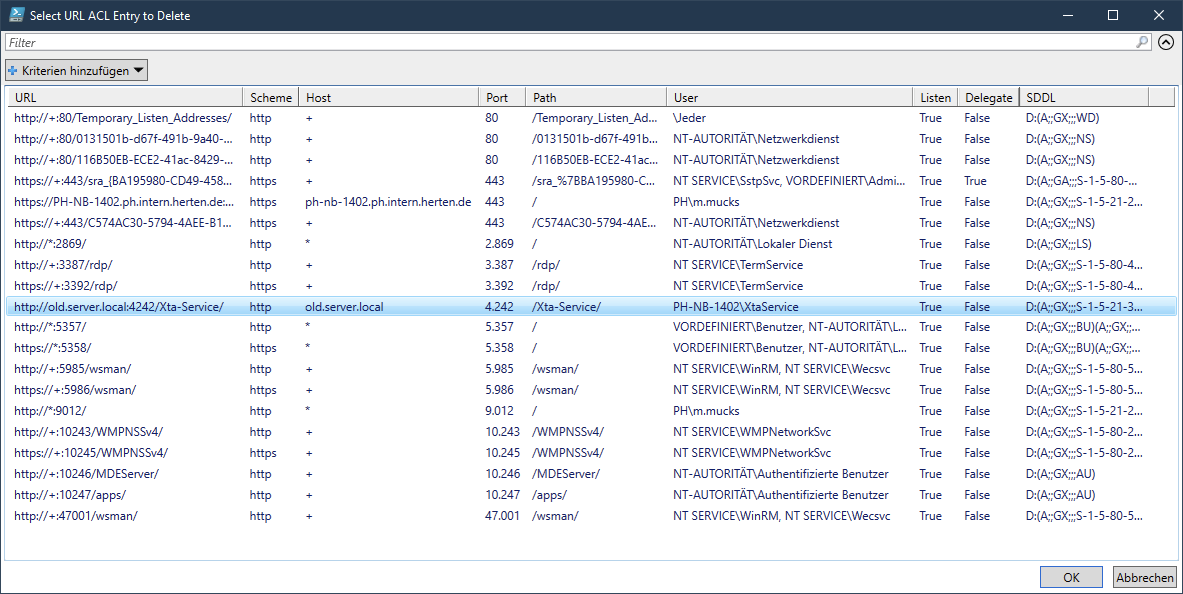
Task: Select row http://+:10243/WMPNSSv4/
Action: pyautogui.click(x=592, y=432)
